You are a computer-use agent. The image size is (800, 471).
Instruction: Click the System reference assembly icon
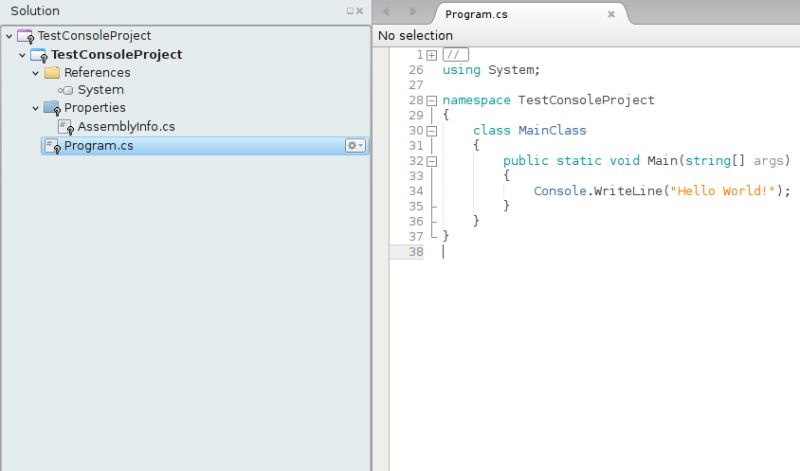[65, 90]
